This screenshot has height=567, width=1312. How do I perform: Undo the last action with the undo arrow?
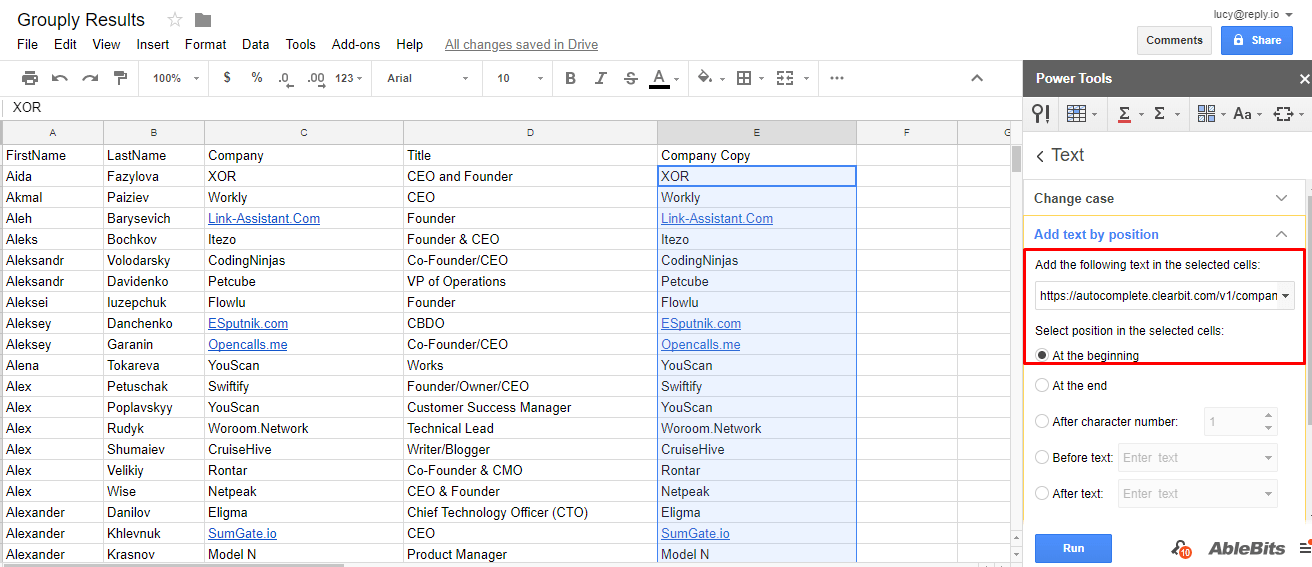(60, 78)
